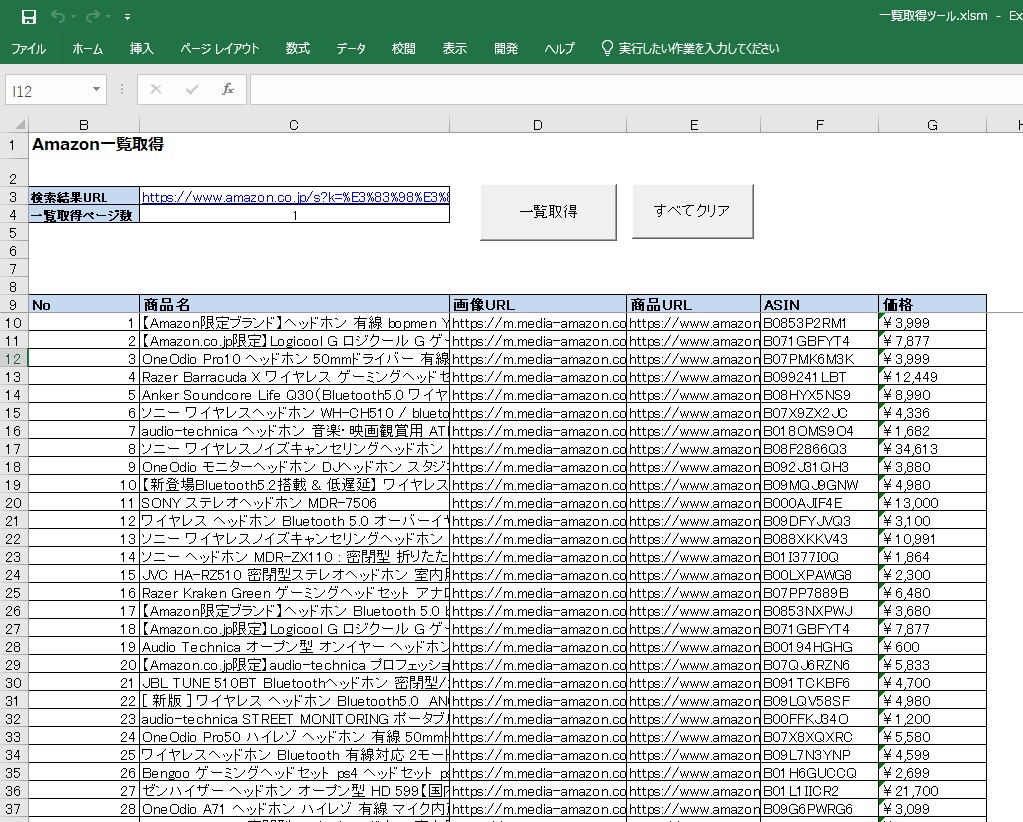
Task: Open the Redo history dropdown arrow
Action: pyautogui.click(x=108, y=17)
